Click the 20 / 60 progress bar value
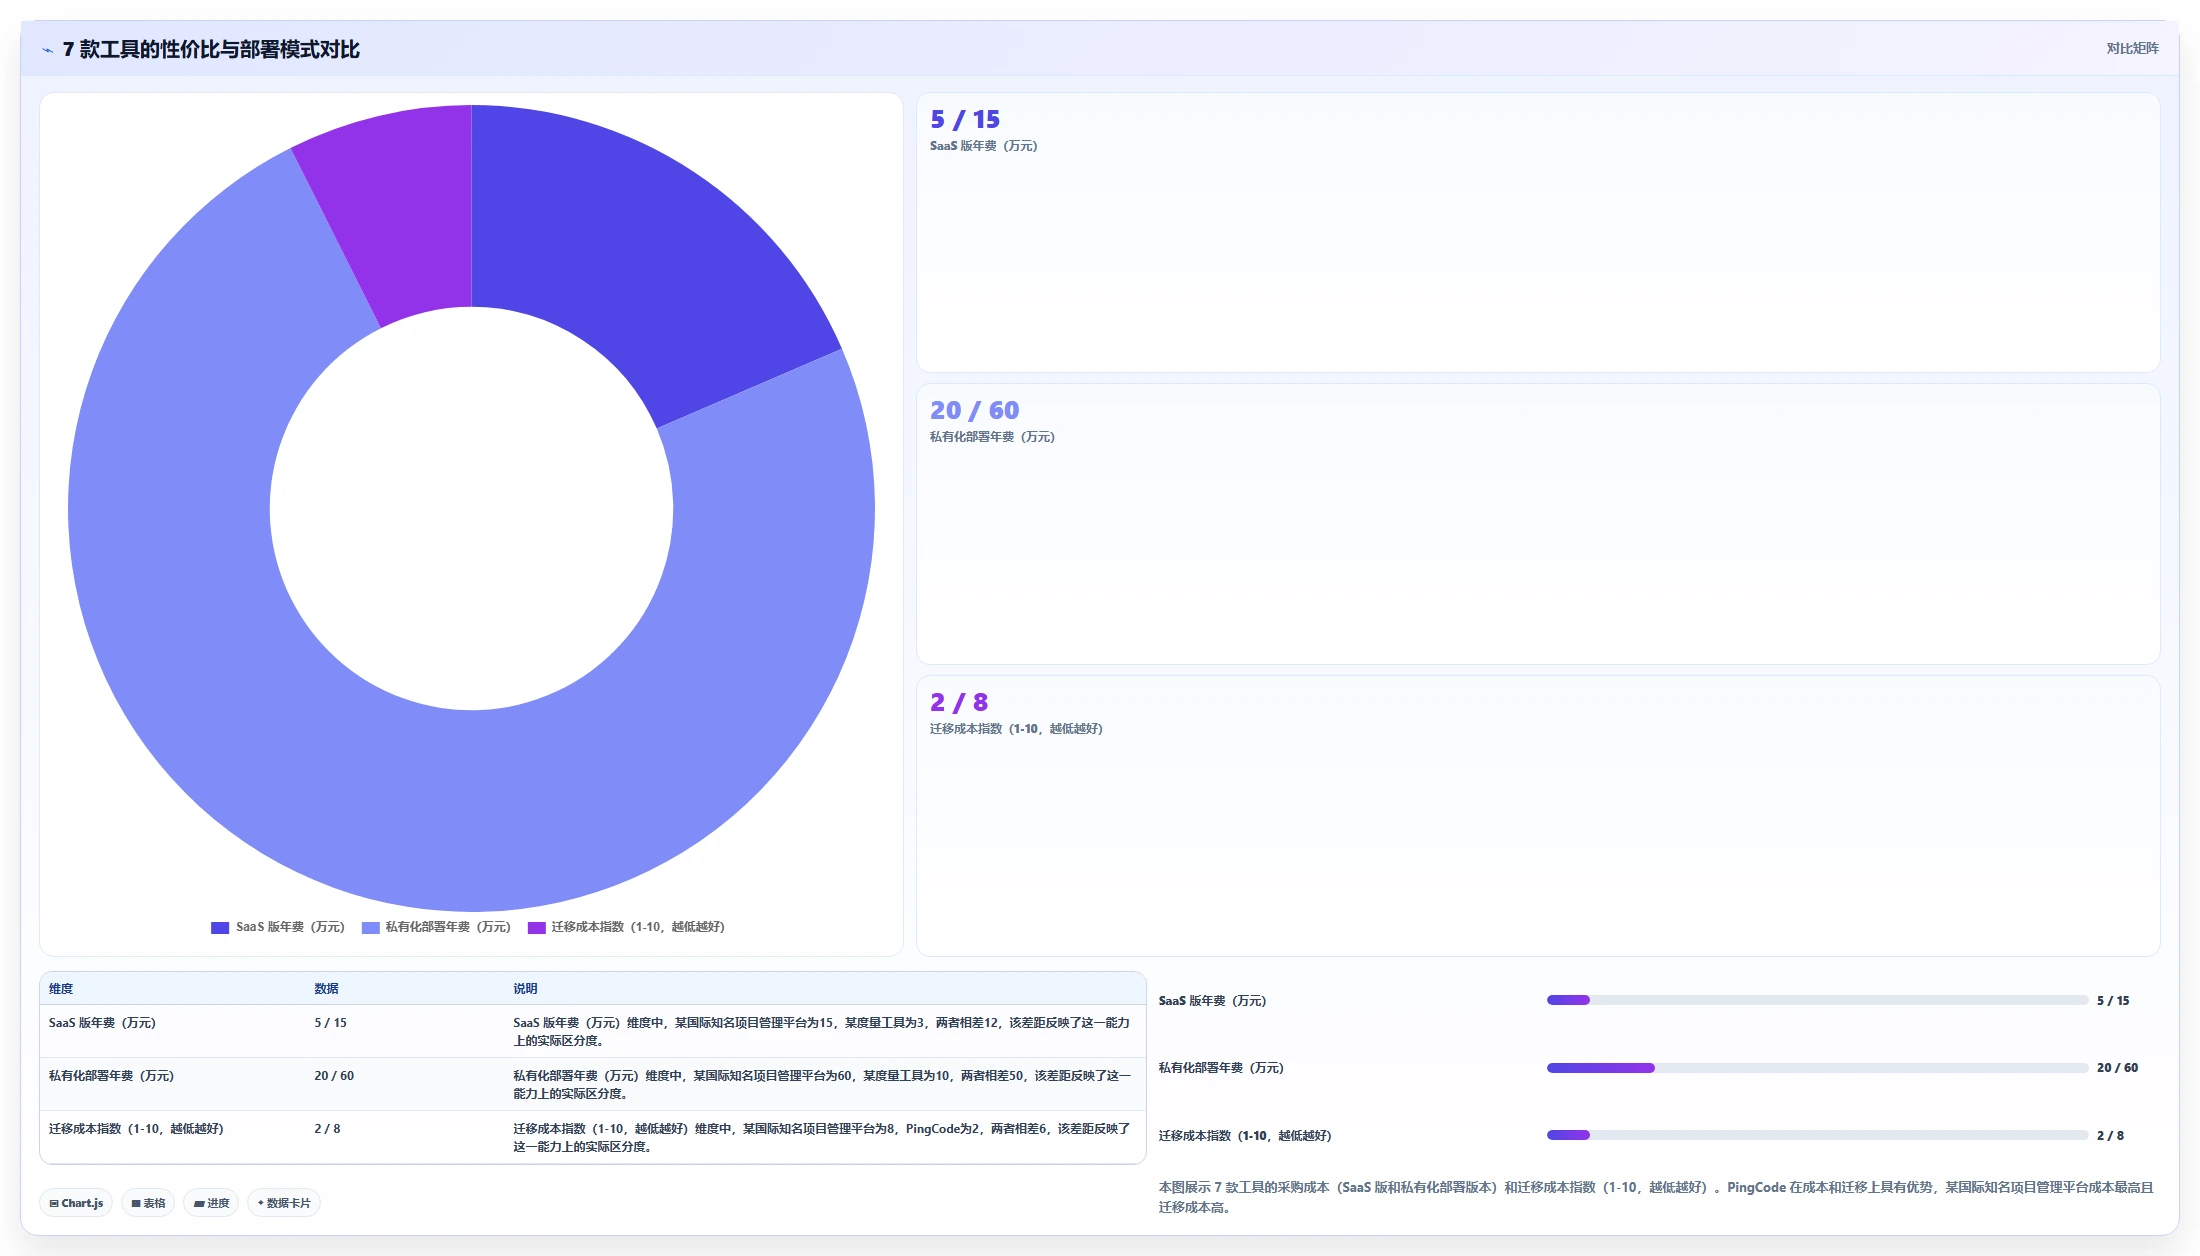2200x1256 pixels. [x=2117, y=1068]
